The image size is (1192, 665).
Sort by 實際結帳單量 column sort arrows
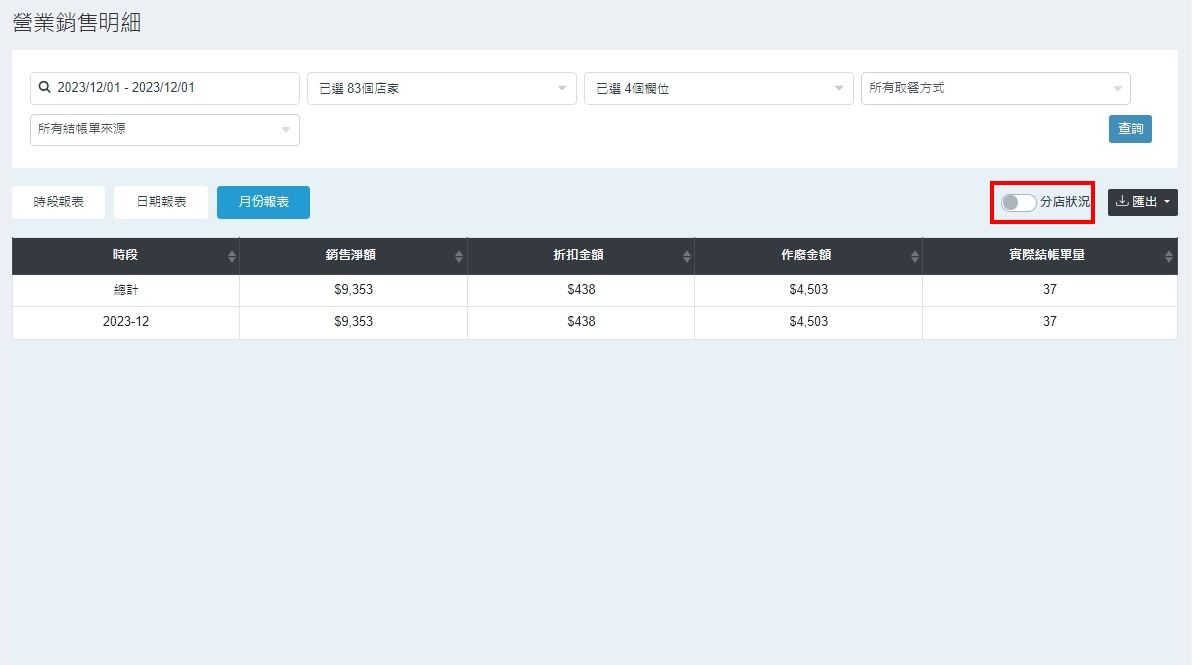(x=1169, y=257)
